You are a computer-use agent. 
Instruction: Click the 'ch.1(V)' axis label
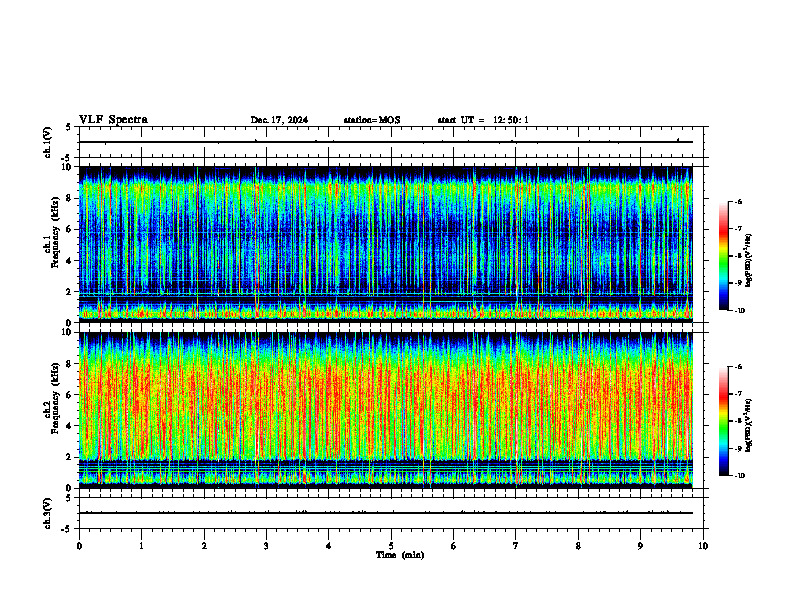48,142
